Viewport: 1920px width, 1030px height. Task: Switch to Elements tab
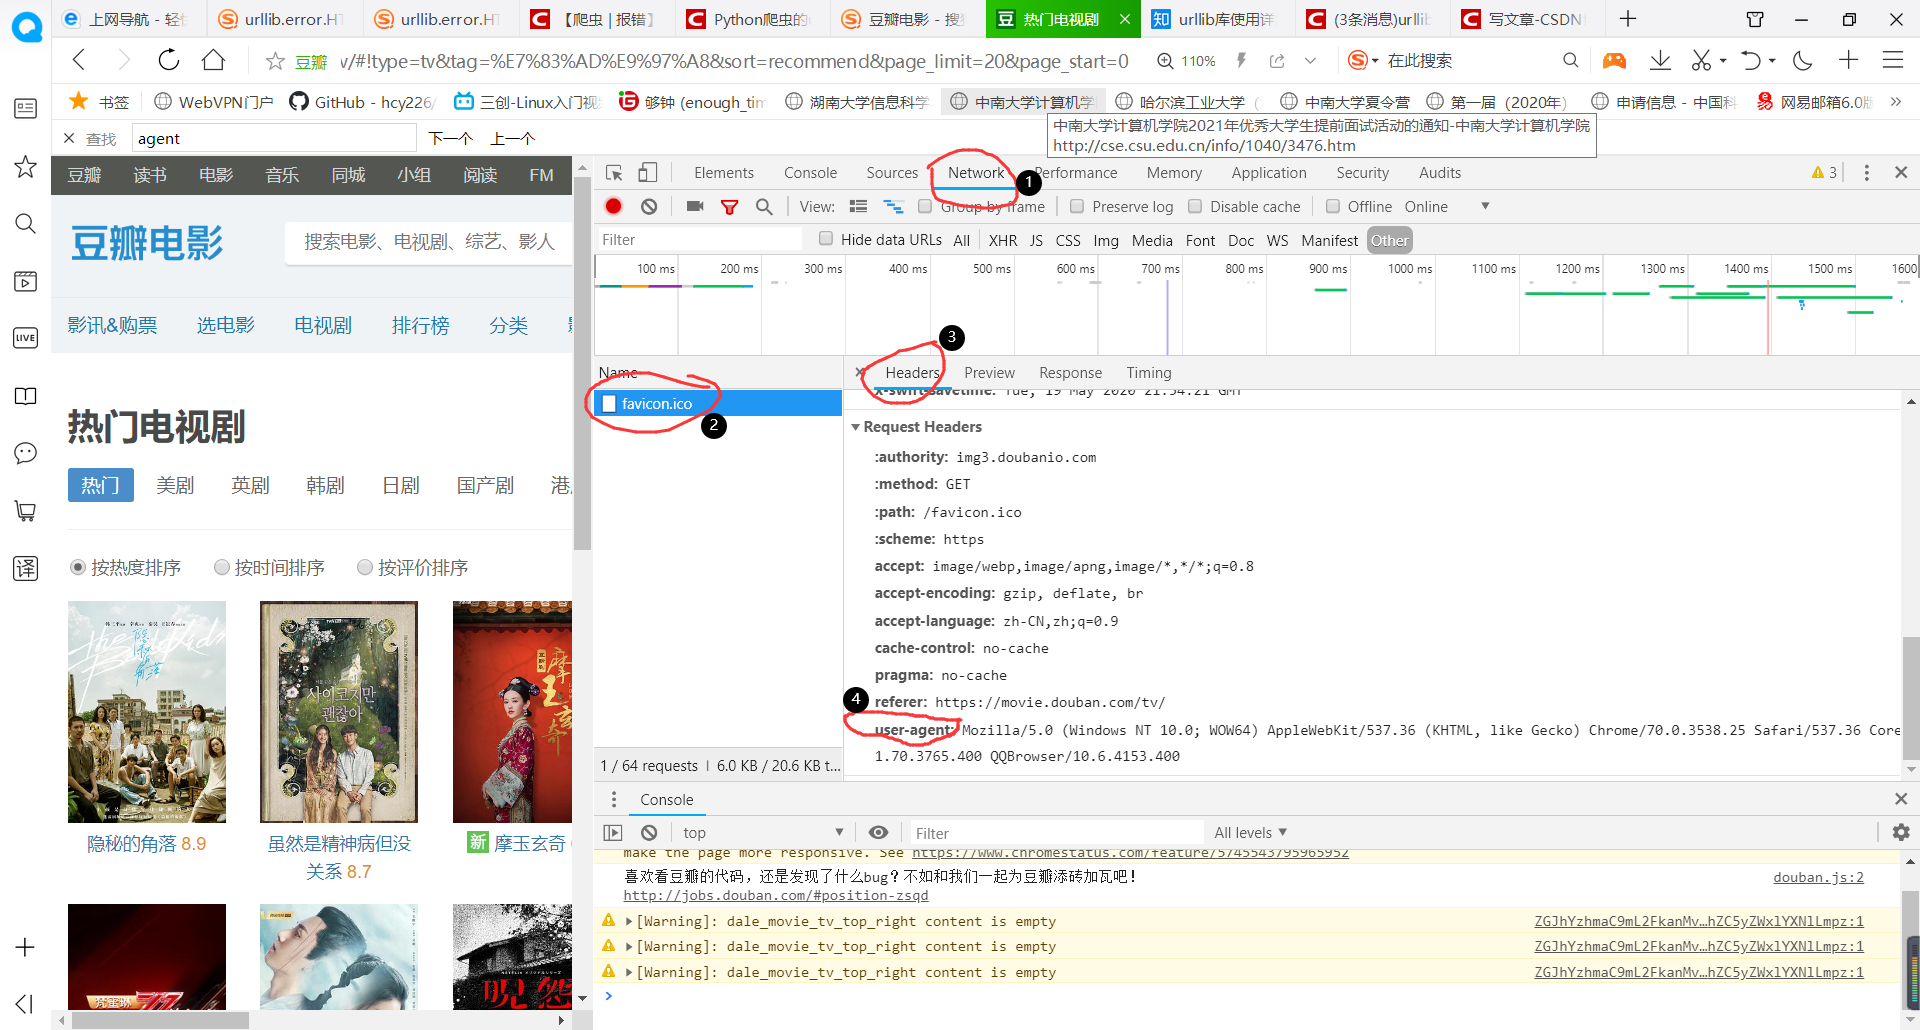click(x=724, y=173)
